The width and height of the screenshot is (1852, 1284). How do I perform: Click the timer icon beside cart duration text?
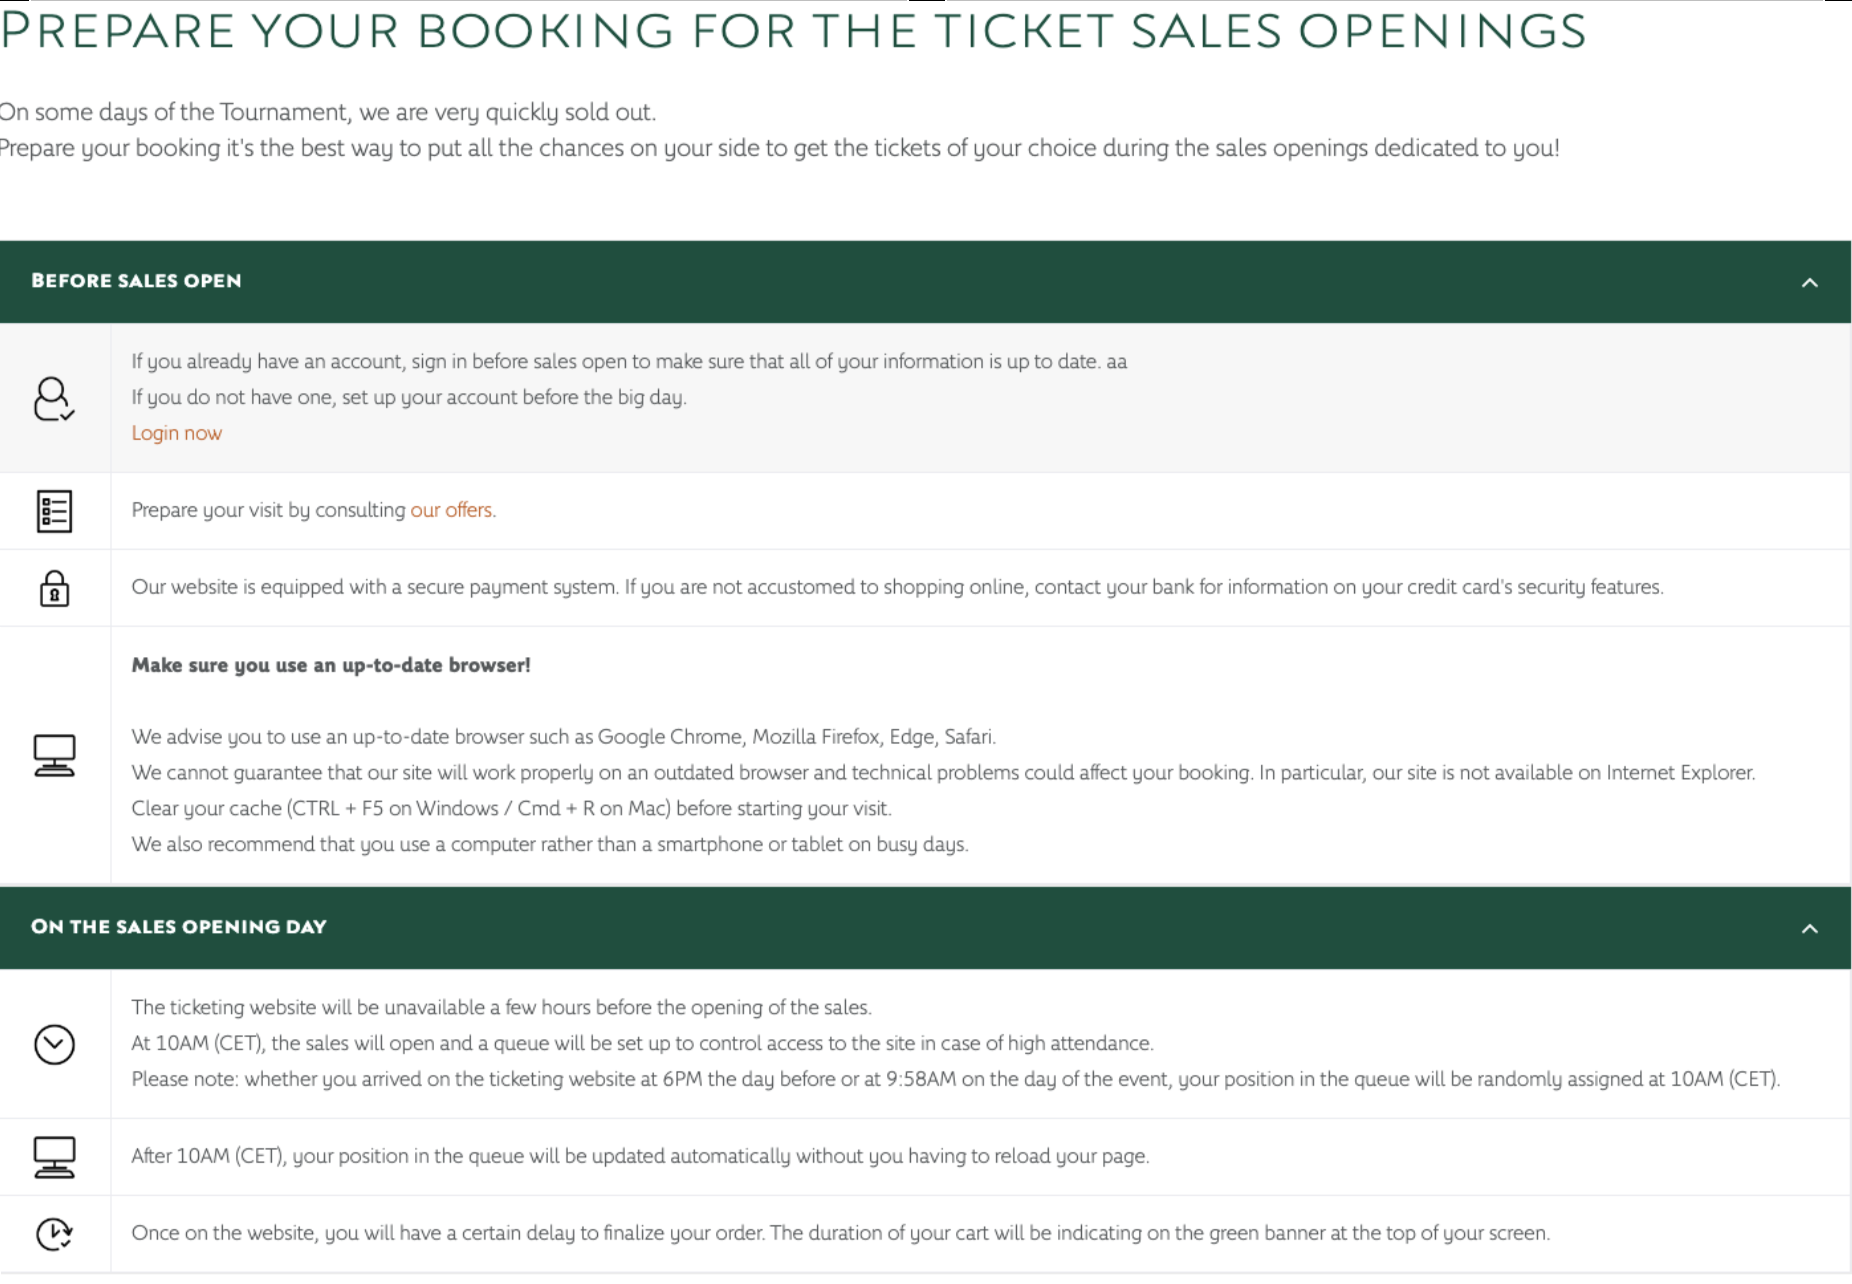(54, 1234)
